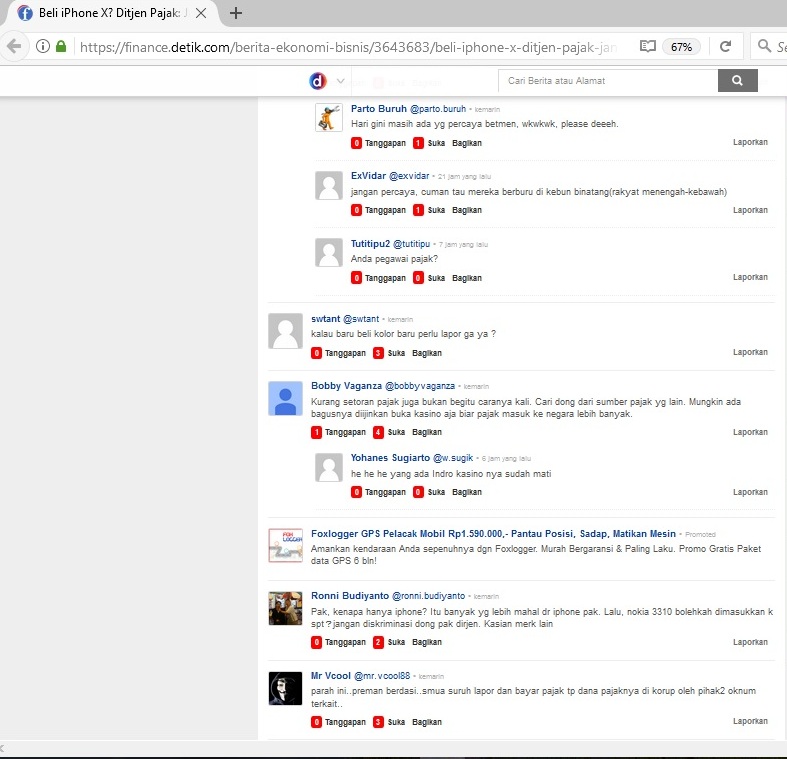Share Parto Buruh's comment with Bagikan
Screen dimensions: 787x759
point(466,142)
